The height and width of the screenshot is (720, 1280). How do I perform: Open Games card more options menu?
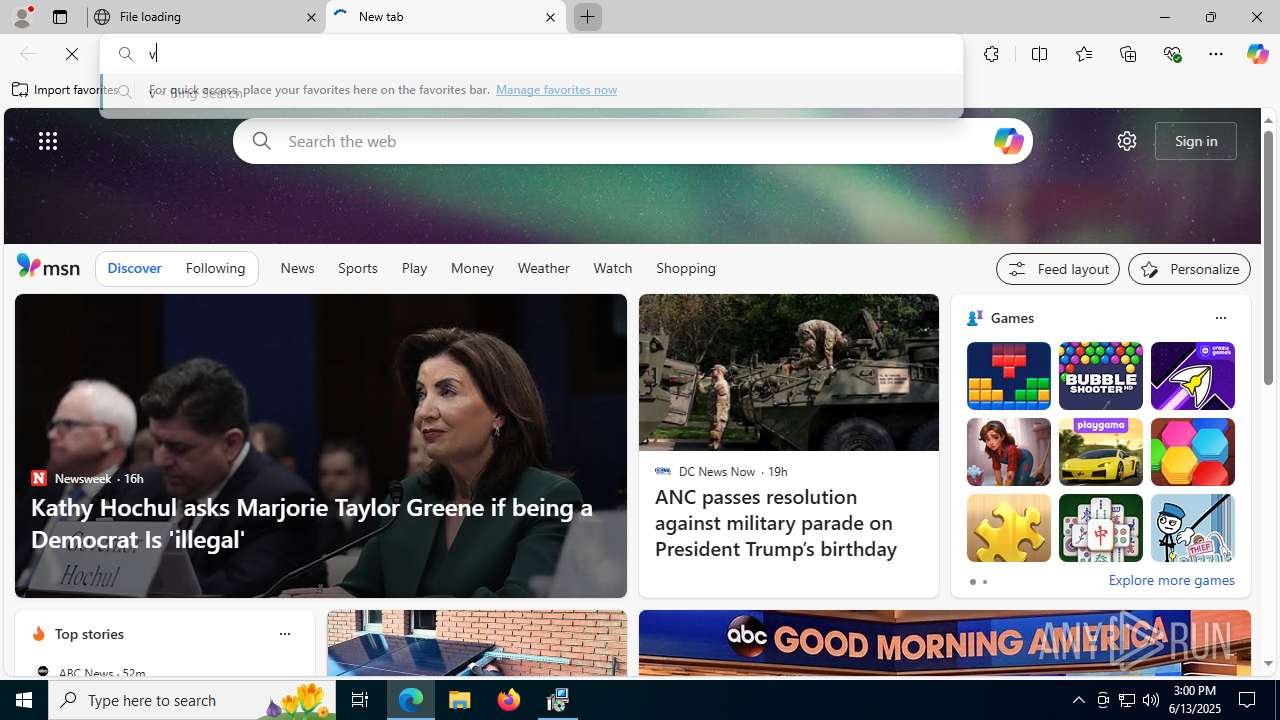tap(1220, 318)
